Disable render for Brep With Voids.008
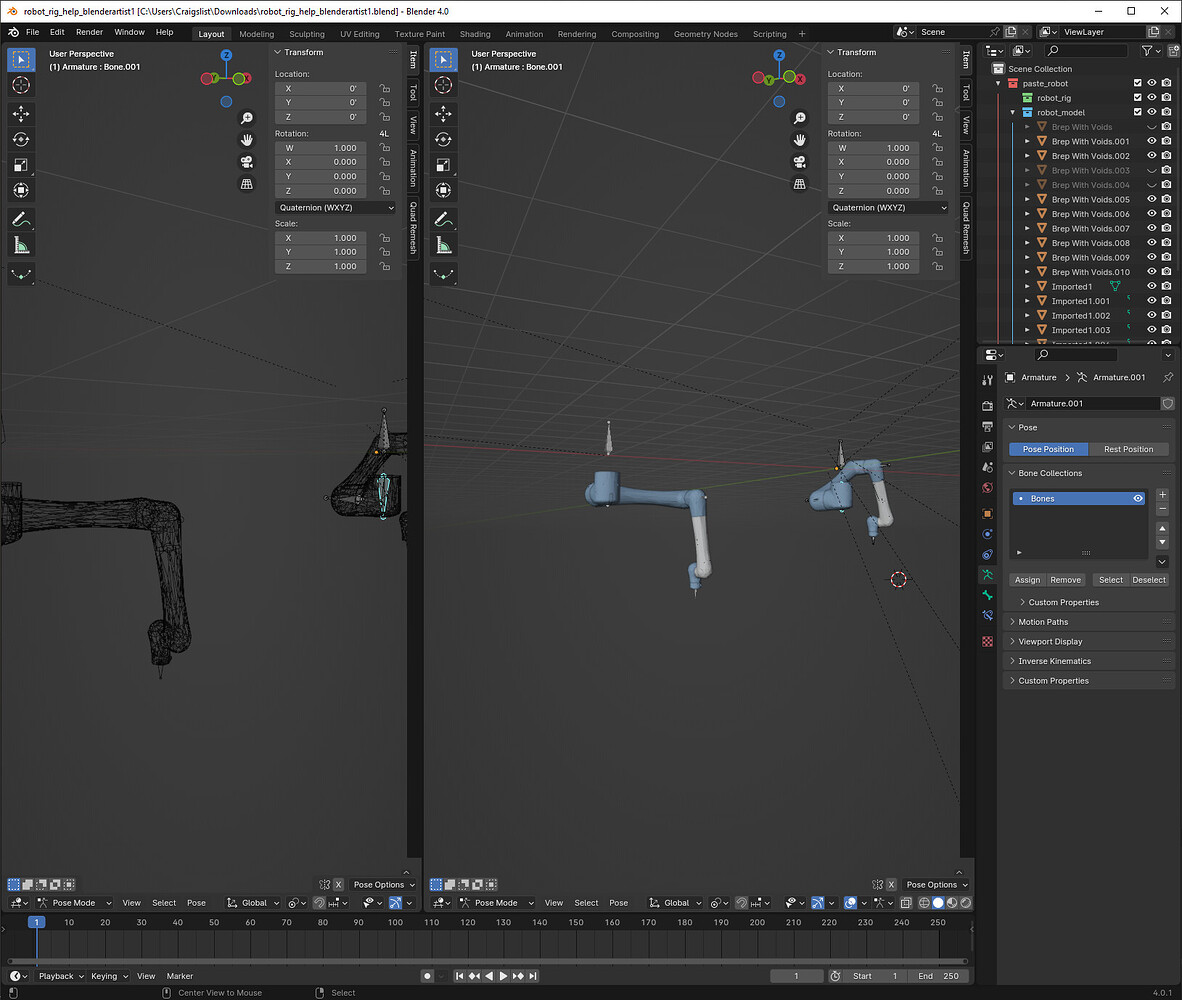 click(1166, 243)
